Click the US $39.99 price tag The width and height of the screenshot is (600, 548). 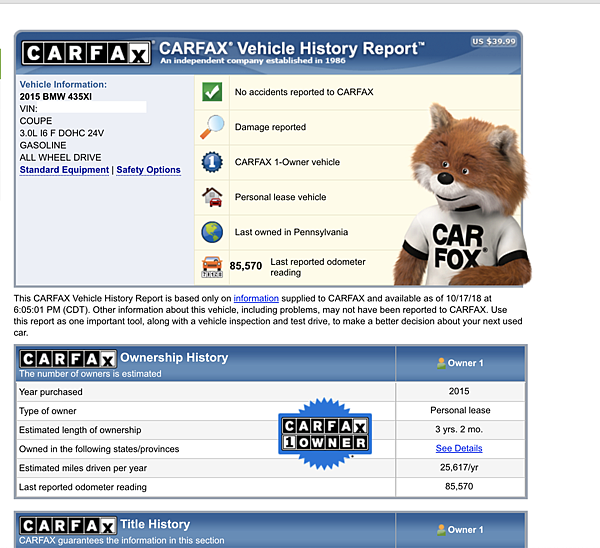point(494,41)
